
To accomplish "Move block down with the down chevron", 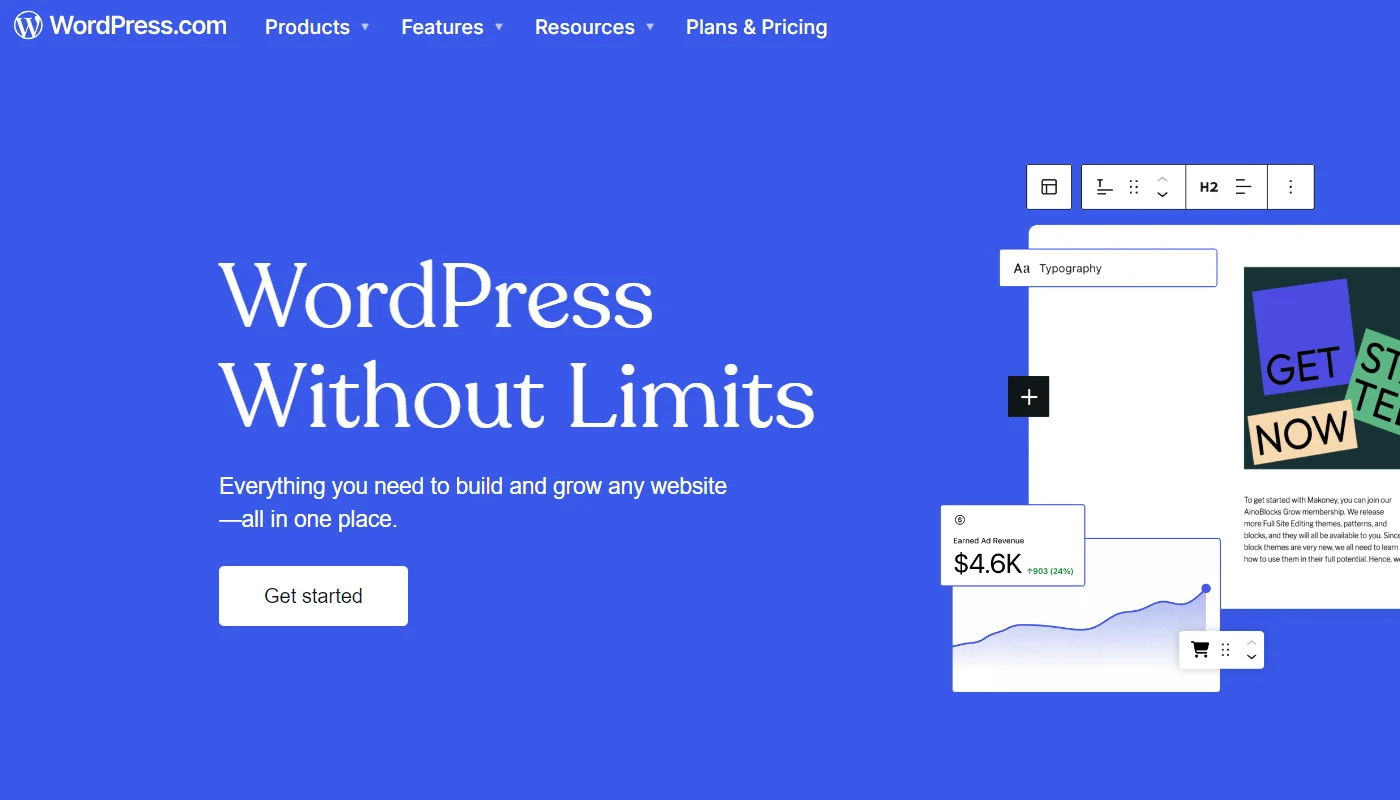I will point(1162,194).
